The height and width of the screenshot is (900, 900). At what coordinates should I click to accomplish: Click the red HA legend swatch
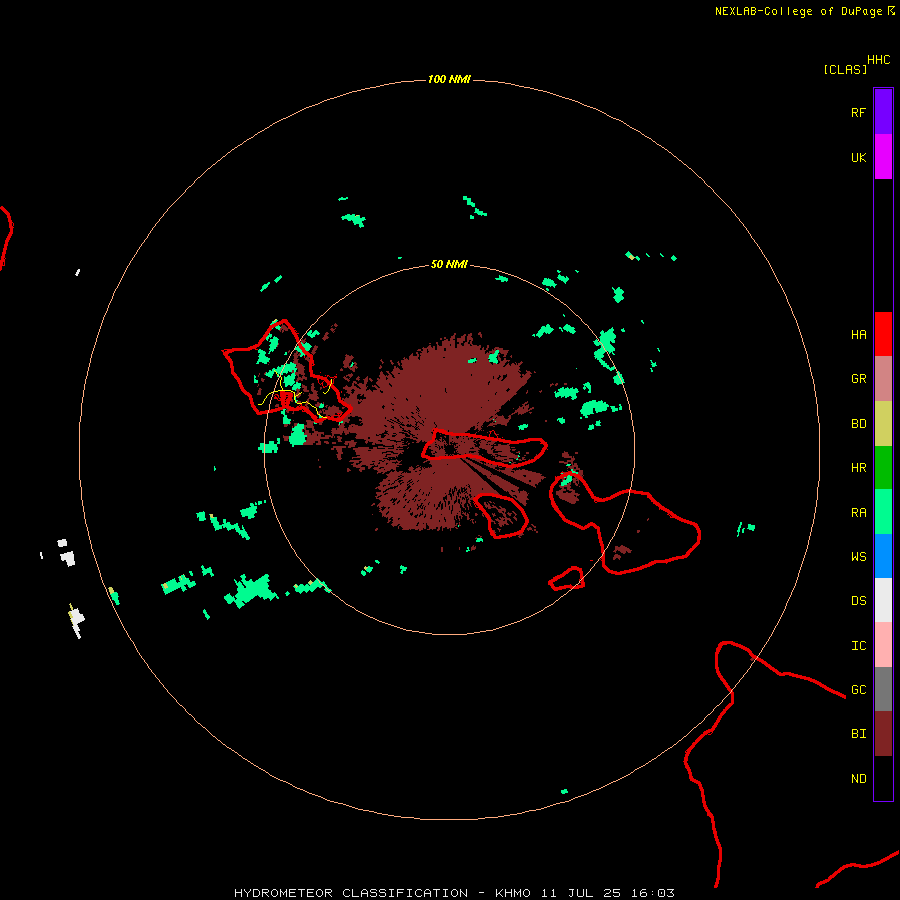click(883, 334)
